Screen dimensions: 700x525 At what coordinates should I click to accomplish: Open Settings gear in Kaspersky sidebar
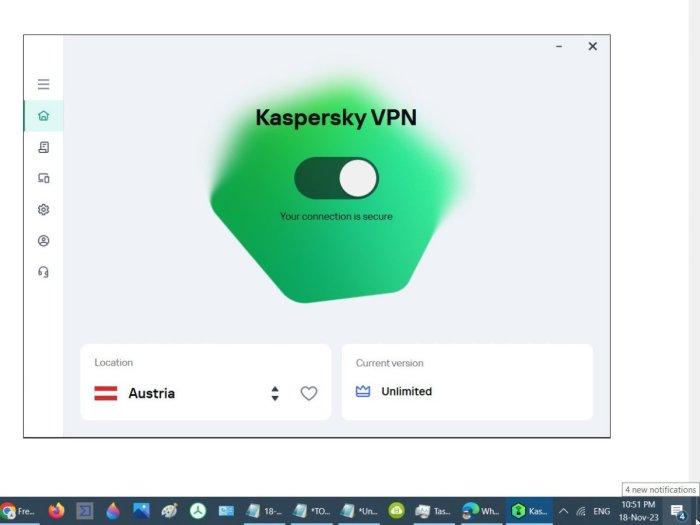pyautogui.click(x=43, y=209)
